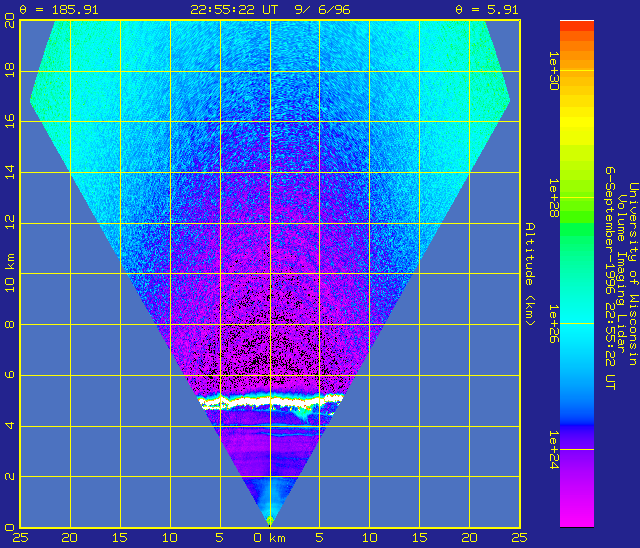Click the 6 altitude axis label
The image size is (640, 548).
coord(10,375)
